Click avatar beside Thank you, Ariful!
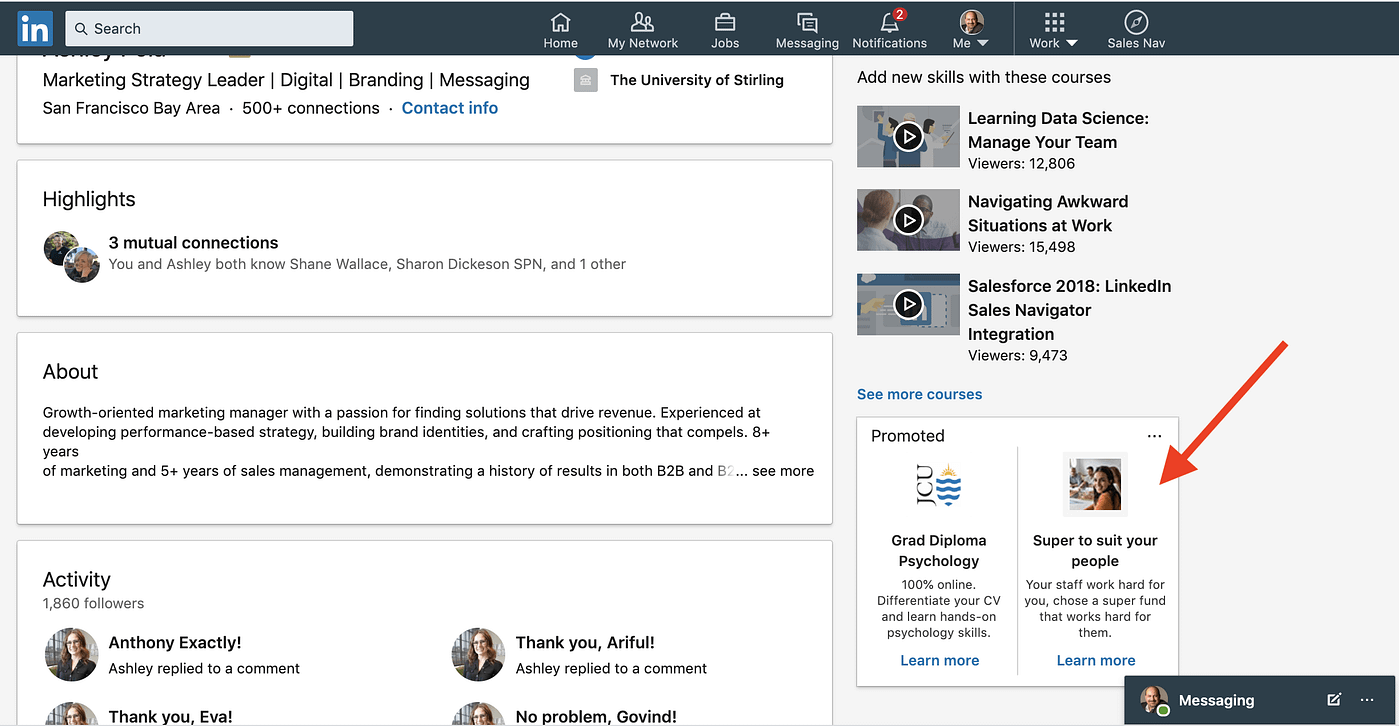This screenshot has width=1399, height=726. point(479,655)
